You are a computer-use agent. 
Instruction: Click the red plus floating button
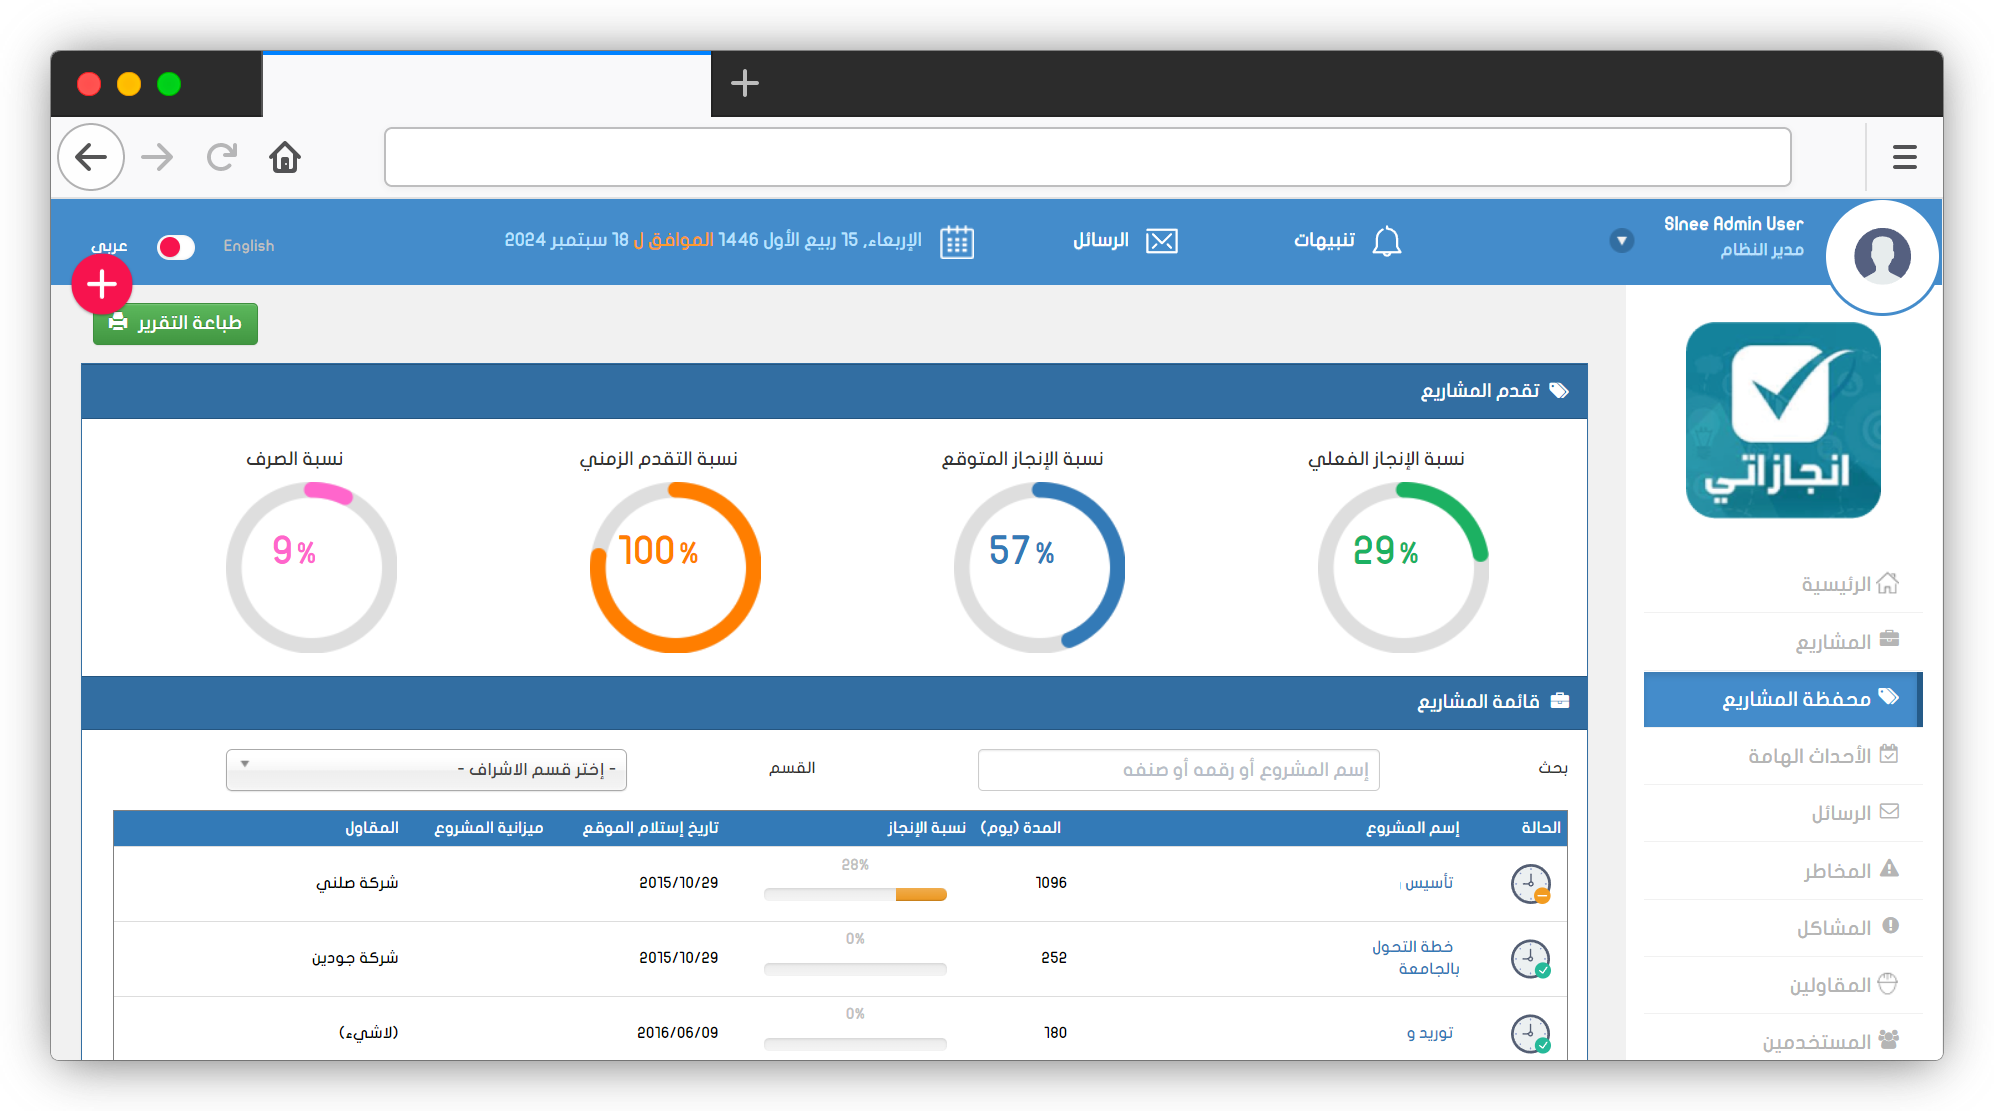[102, 285]
